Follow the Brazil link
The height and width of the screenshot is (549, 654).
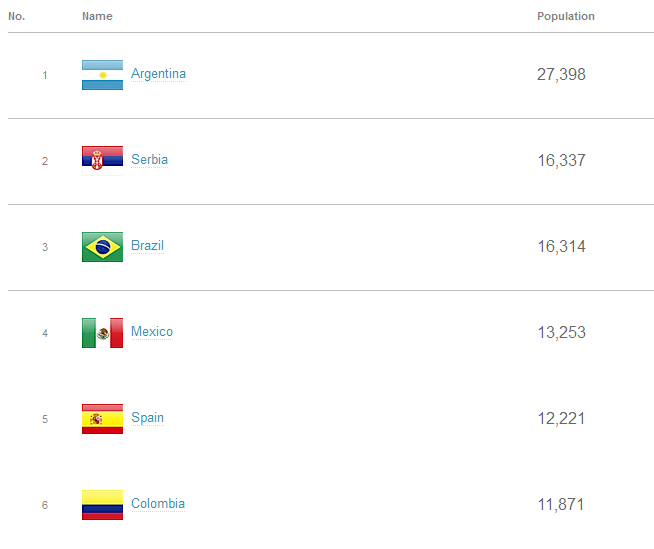(x=147, y=246)
